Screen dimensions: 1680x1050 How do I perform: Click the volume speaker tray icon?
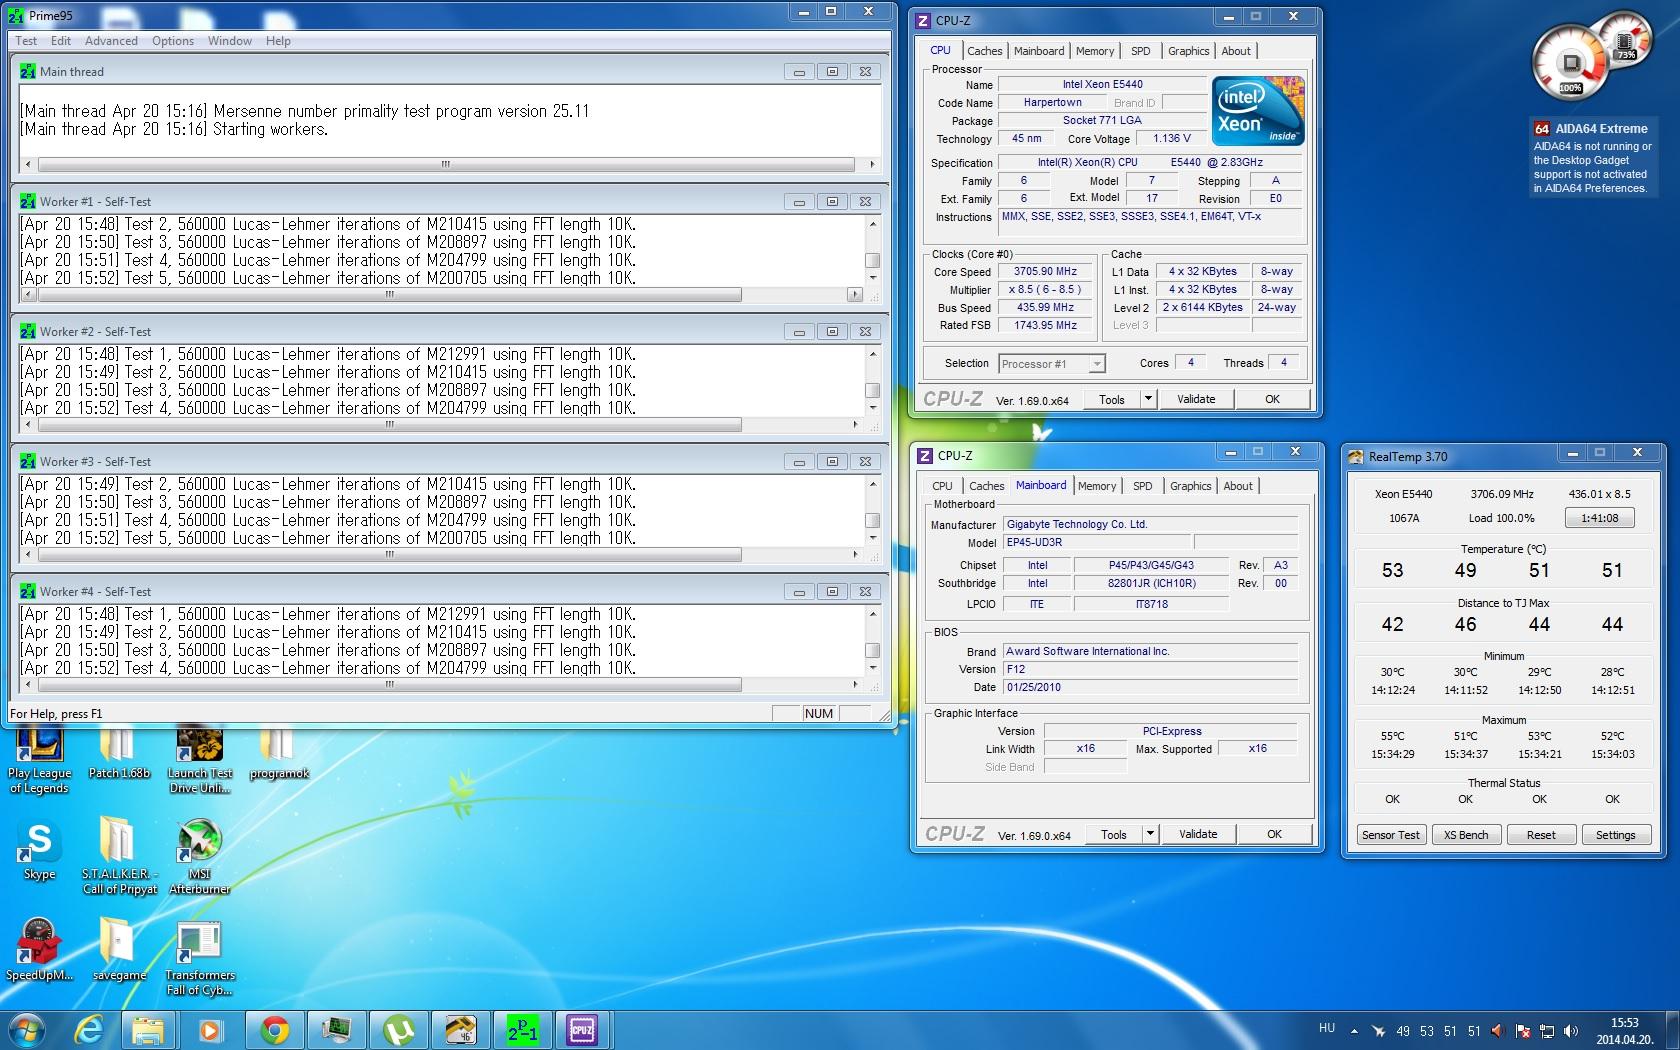click(1571, 1031)
